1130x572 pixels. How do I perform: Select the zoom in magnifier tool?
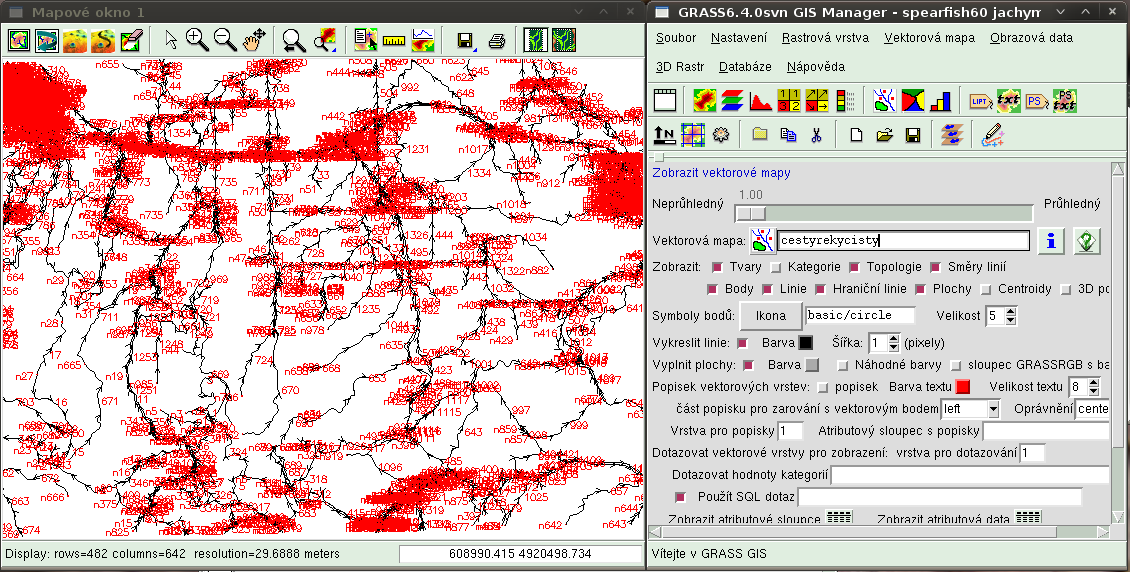tap(197, 40)
